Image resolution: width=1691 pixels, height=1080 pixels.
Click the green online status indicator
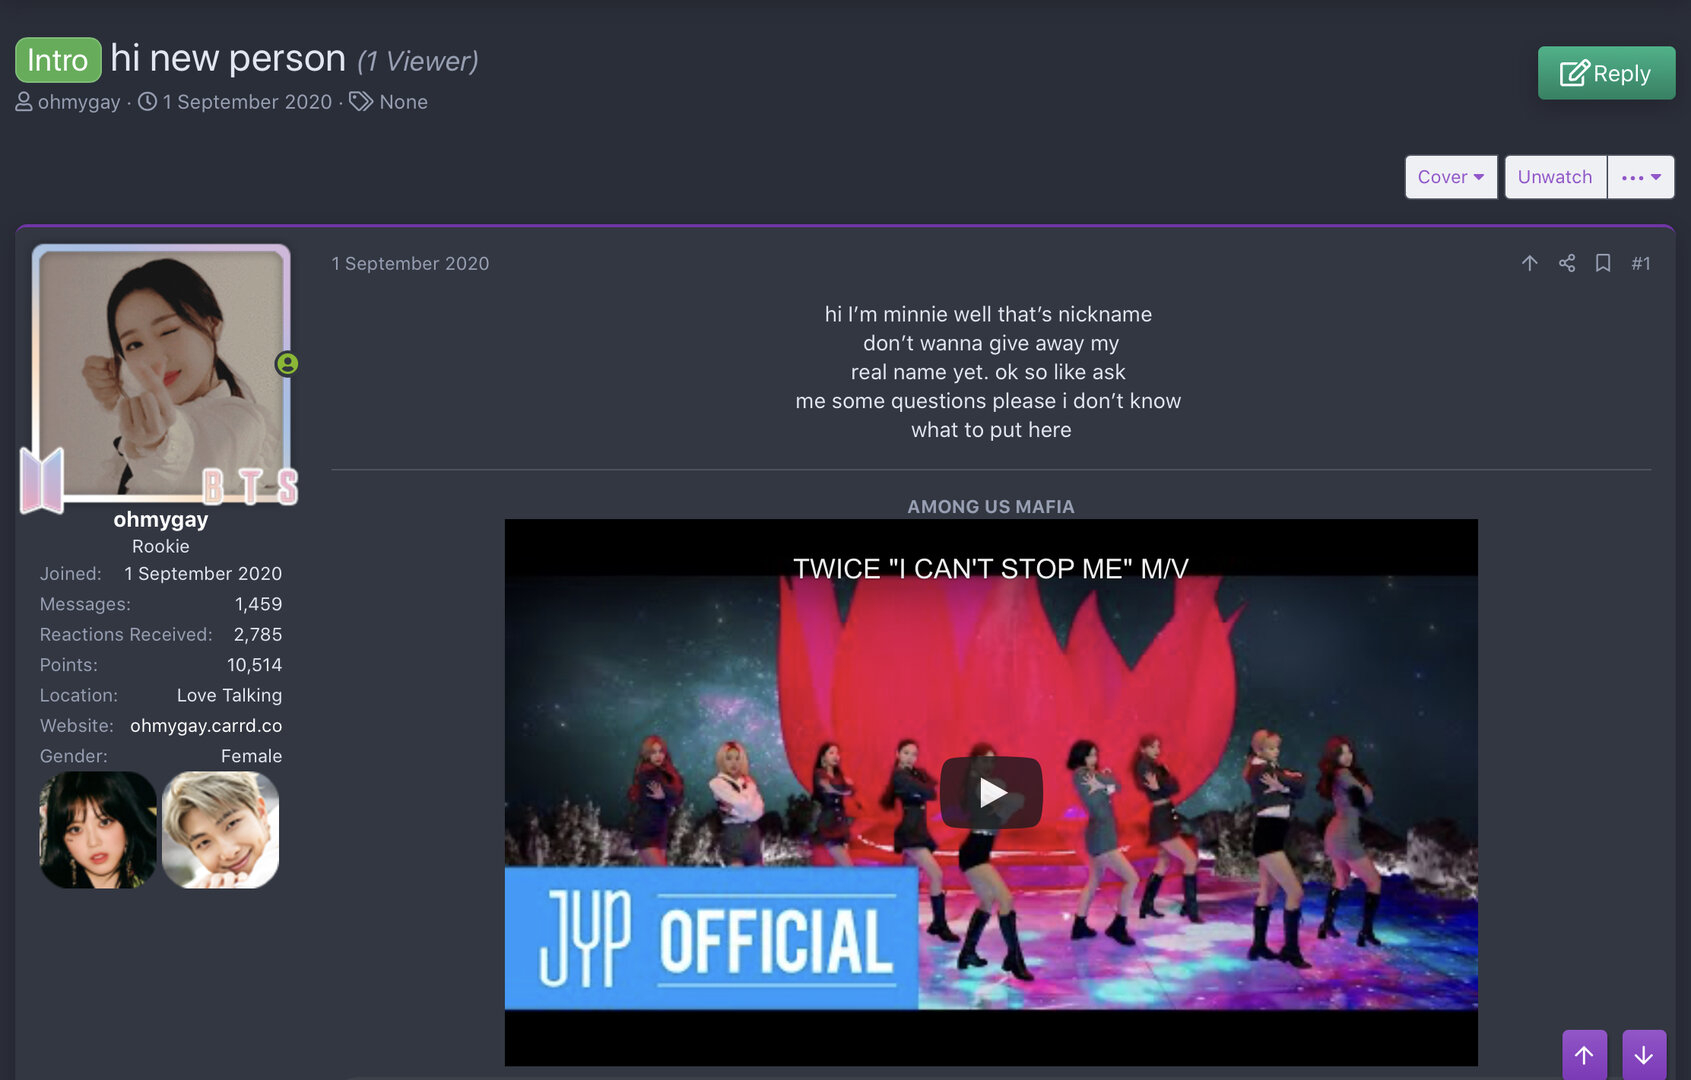click(287, 364)
